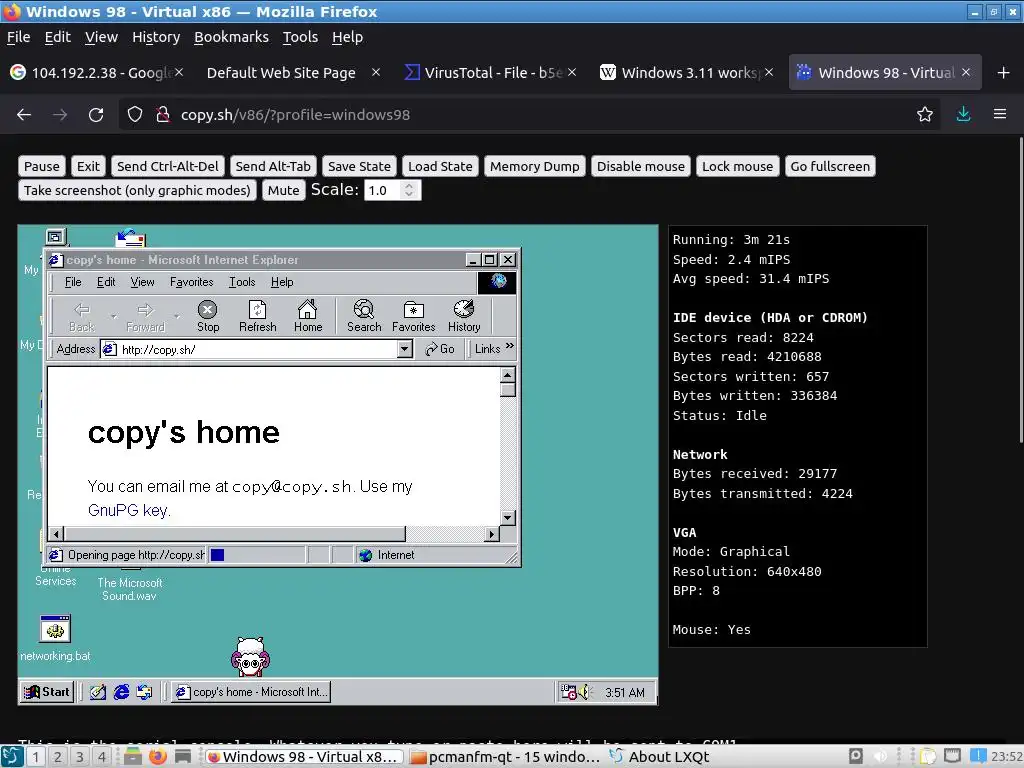The width and height of the screenshot is (1024, 768).
Task: Open the IE Favorites menu
Action: (191, 282)
